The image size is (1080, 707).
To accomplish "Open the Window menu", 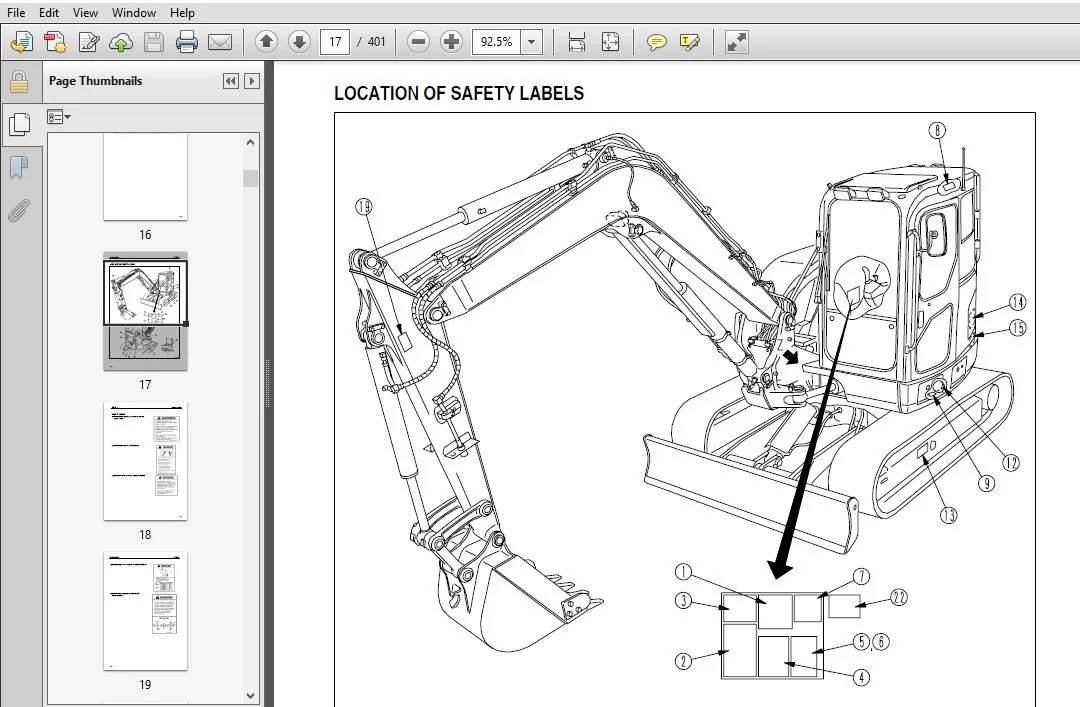I will (134, 12).
